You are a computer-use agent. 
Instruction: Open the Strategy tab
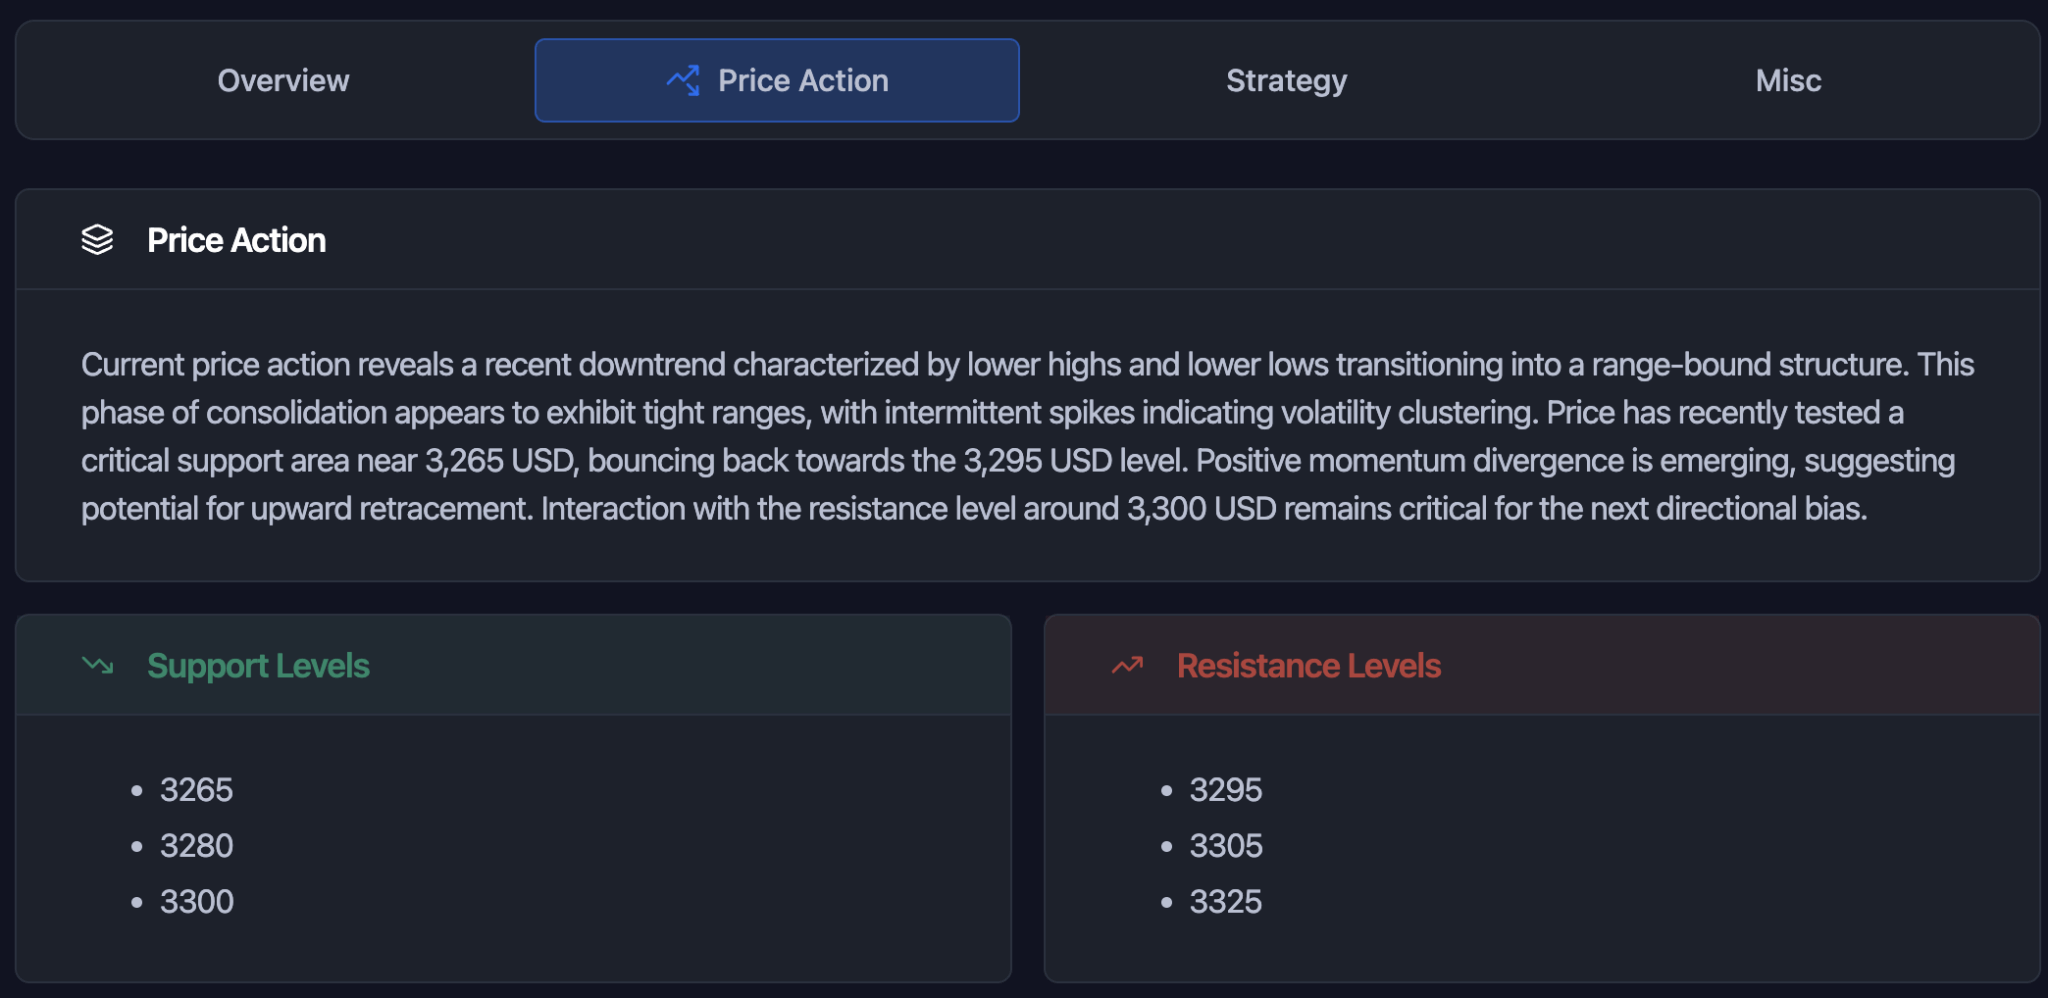click(x=1286, y=80)
